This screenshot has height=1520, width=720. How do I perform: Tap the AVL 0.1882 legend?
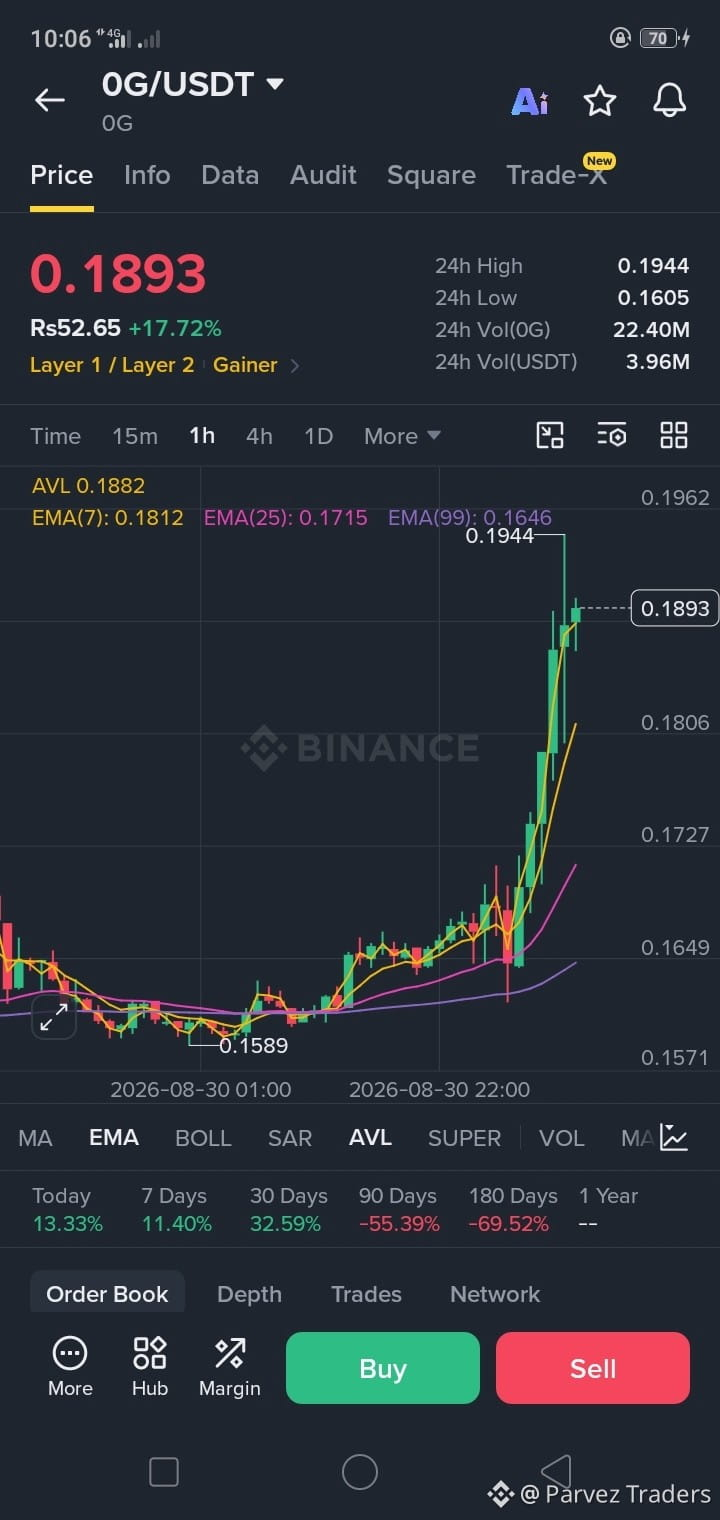(x=88, y=486)
